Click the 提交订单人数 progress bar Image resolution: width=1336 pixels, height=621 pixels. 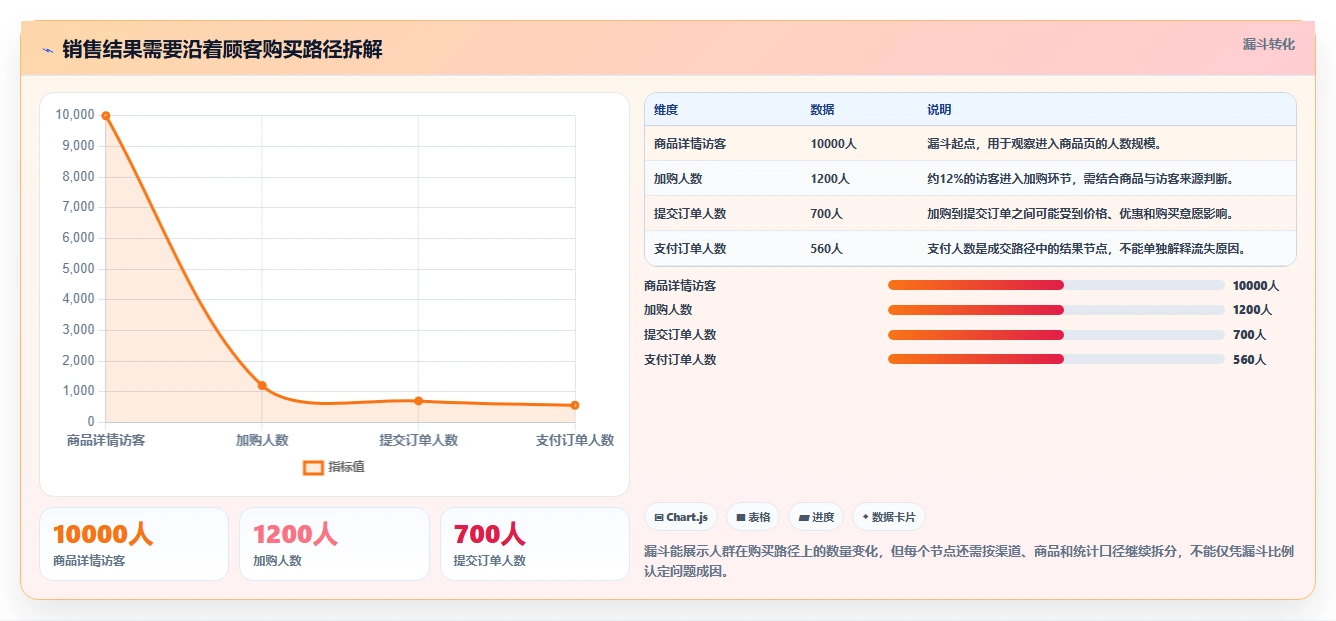1056,335
